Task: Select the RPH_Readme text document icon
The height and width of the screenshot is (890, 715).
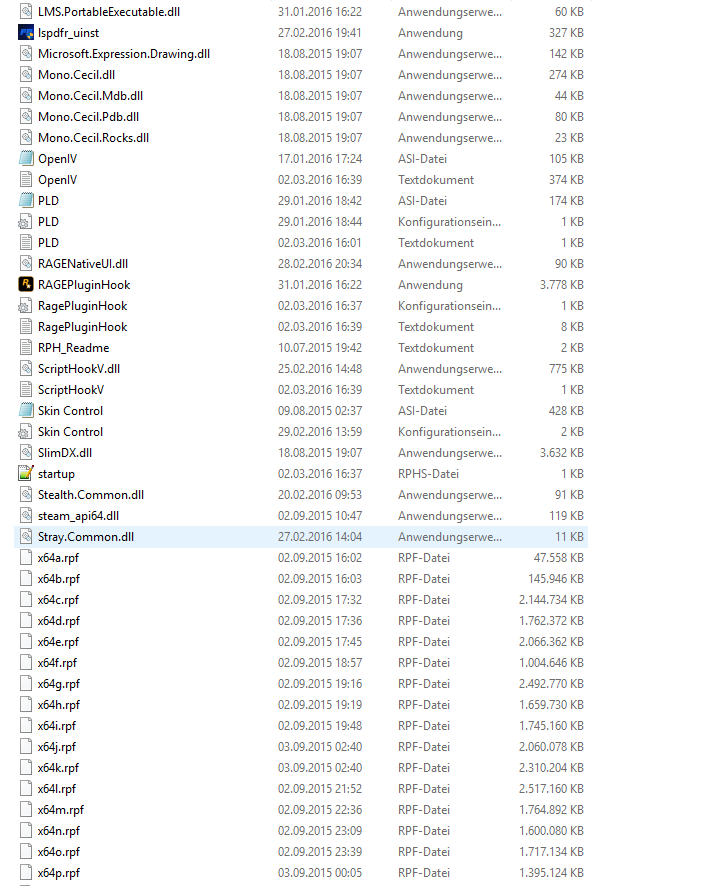Action: click(x=26, y=348)
